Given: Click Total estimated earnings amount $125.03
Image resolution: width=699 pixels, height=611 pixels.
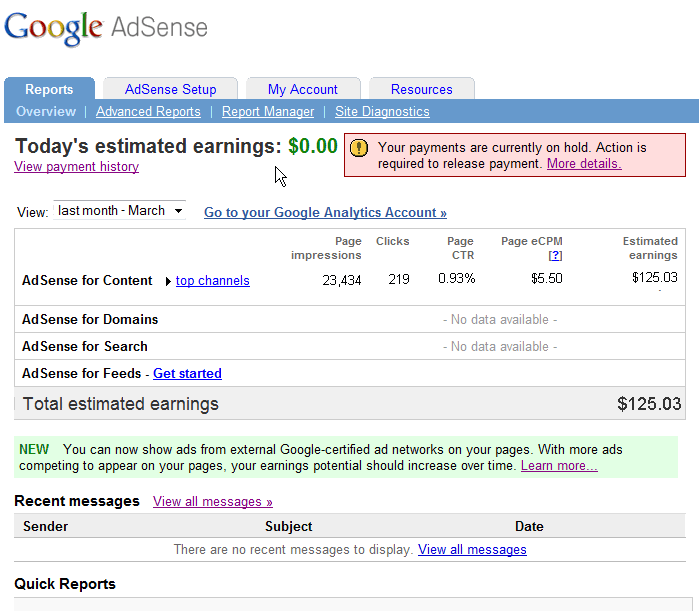Looking at the screenshot, I should (649, 404).
